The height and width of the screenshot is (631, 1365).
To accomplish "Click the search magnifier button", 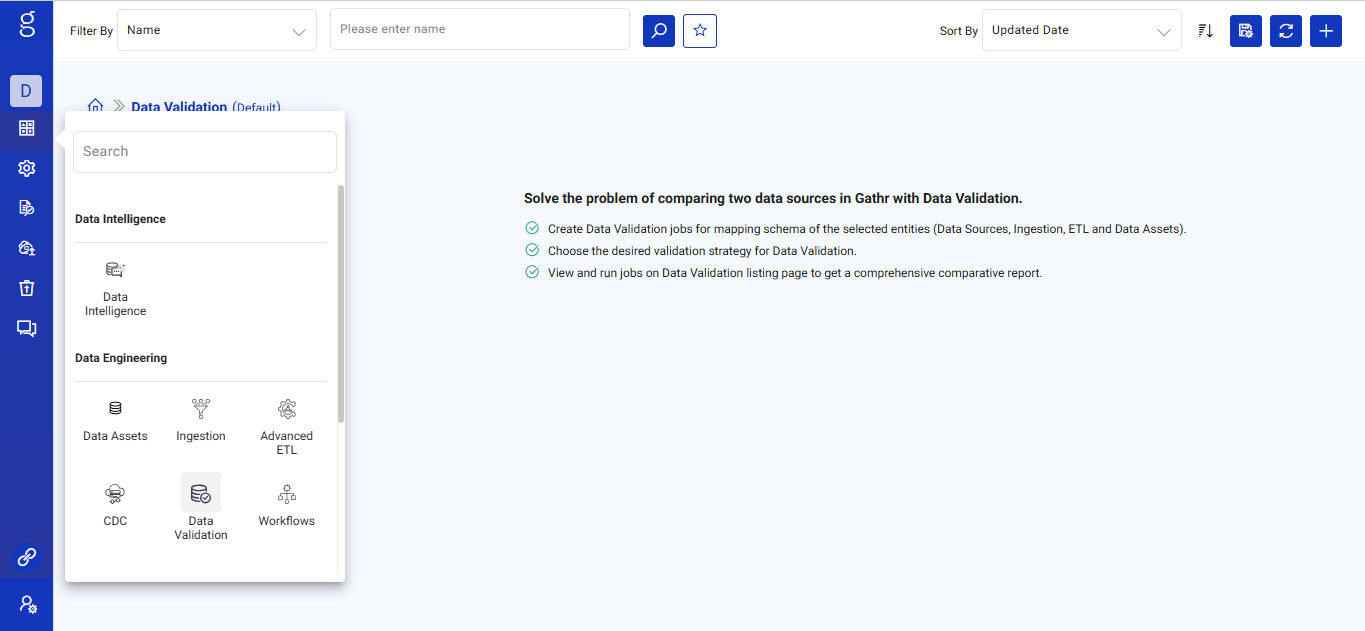I will pyautogui.click(x=659, y=31).
